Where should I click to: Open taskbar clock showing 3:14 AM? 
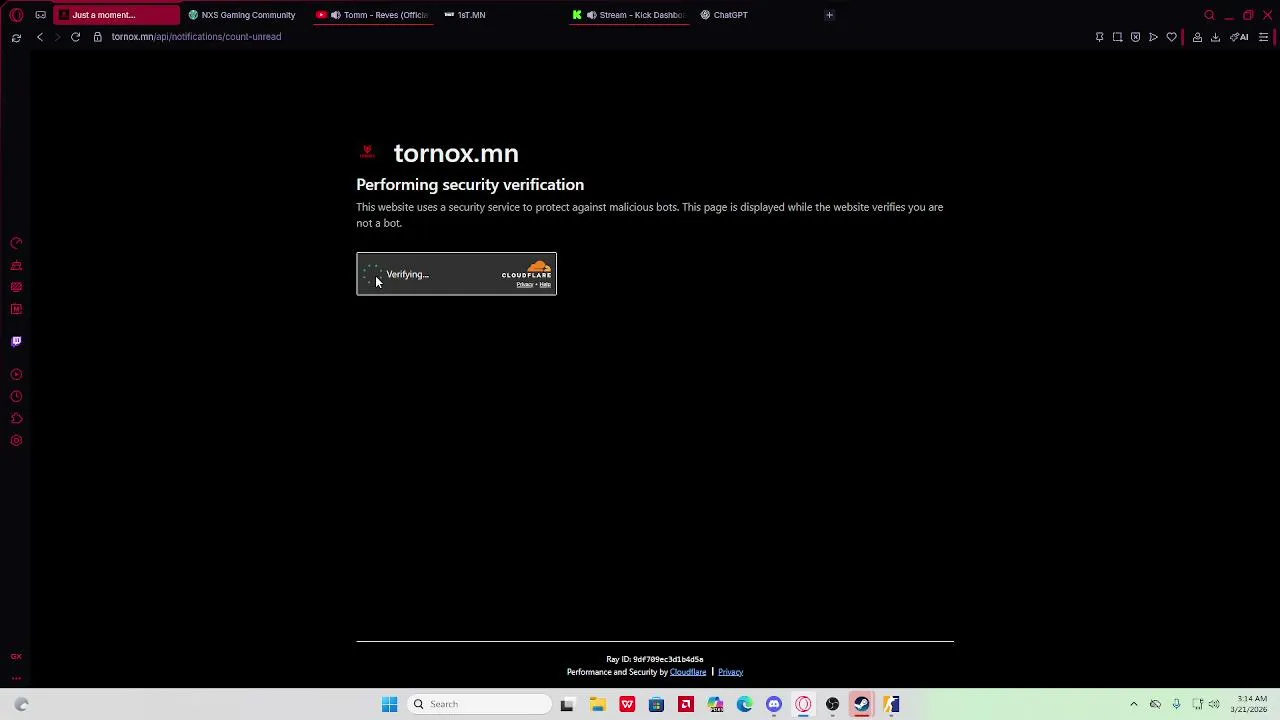coord(1252,704)
